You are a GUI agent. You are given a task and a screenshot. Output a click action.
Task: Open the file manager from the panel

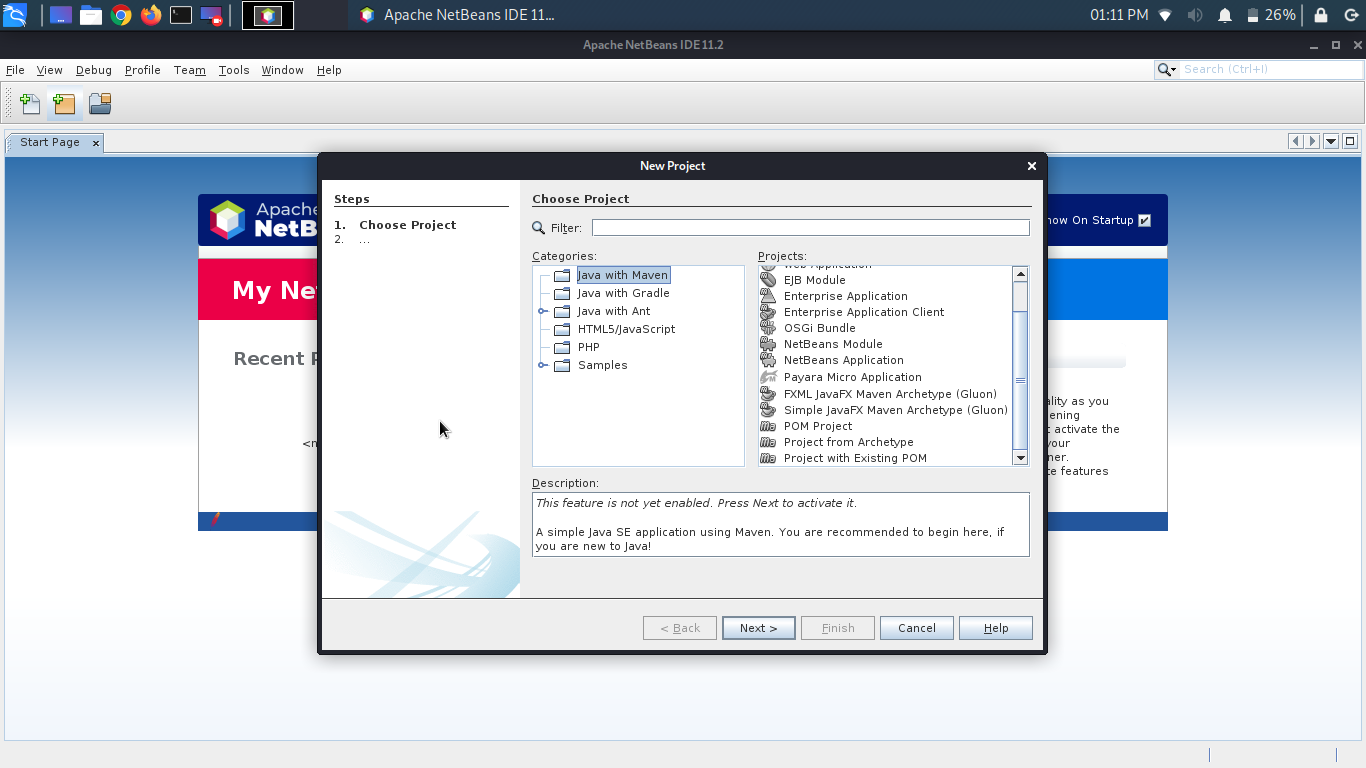coord(91,15)
